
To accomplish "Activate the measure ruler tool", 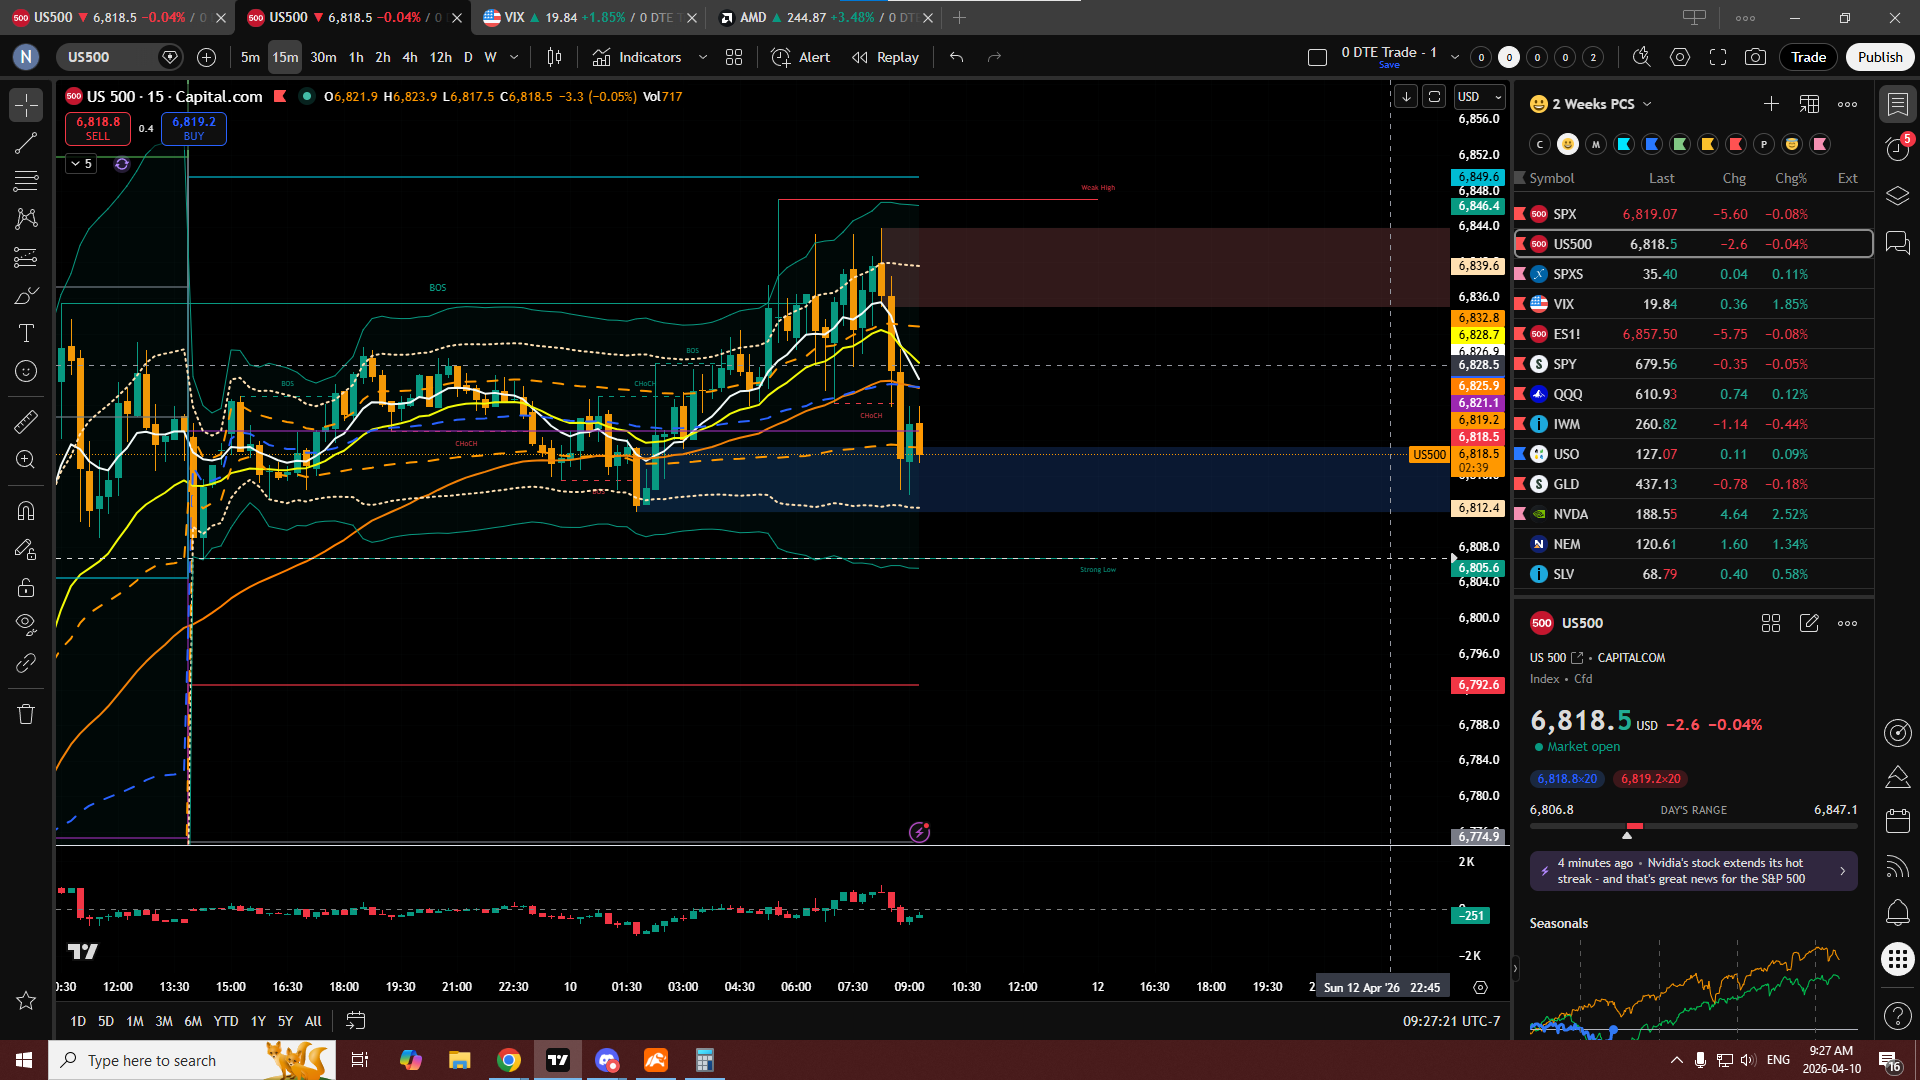I will pos(26,422).
